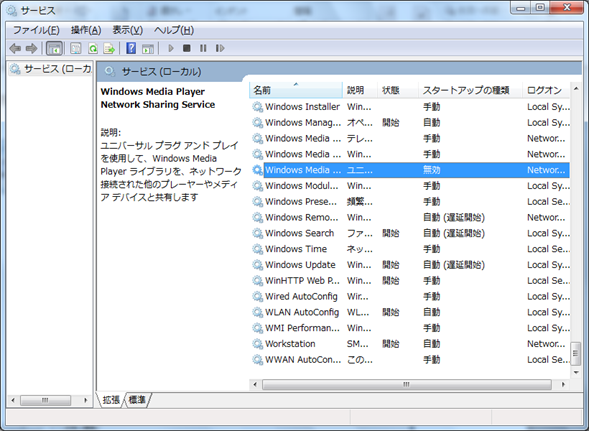Select the Windows Search service name

pos(299,233)
